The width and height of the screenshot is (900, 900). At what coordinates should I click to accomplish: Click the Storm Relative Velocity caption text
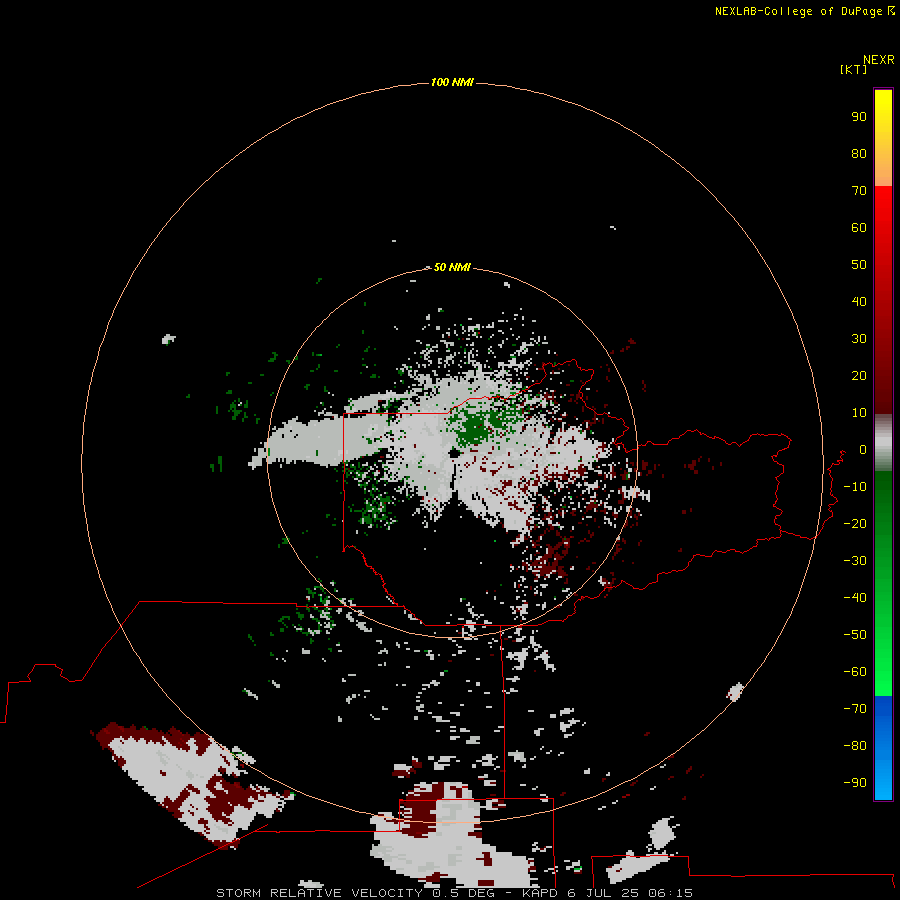pos(454,893)
